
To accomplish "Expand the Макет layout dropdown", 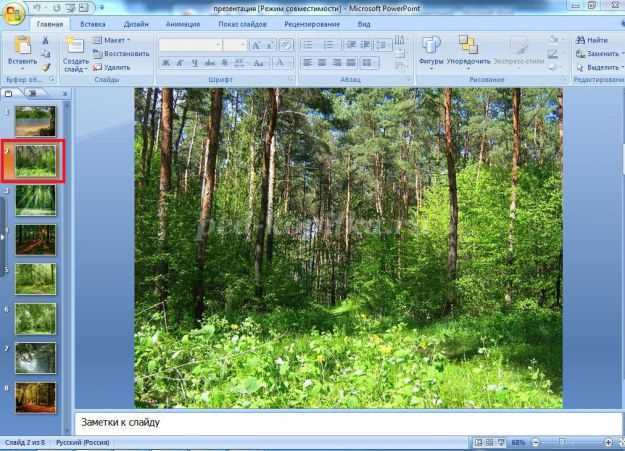I will coord(114,40).
